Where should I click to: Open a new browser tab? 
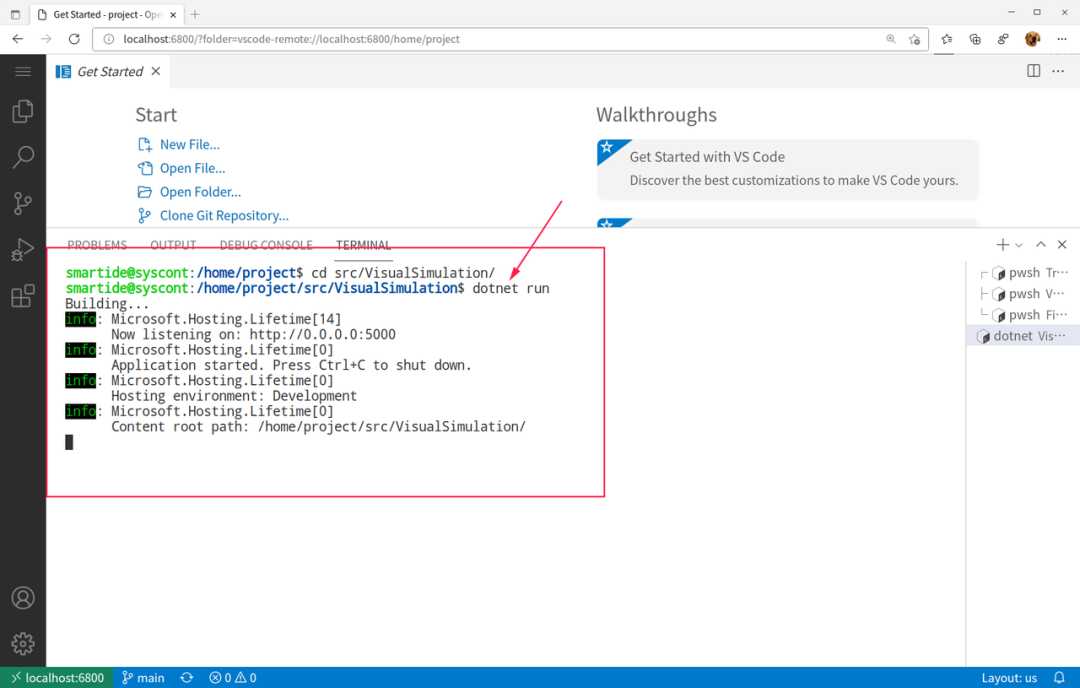tap(195, 14)
